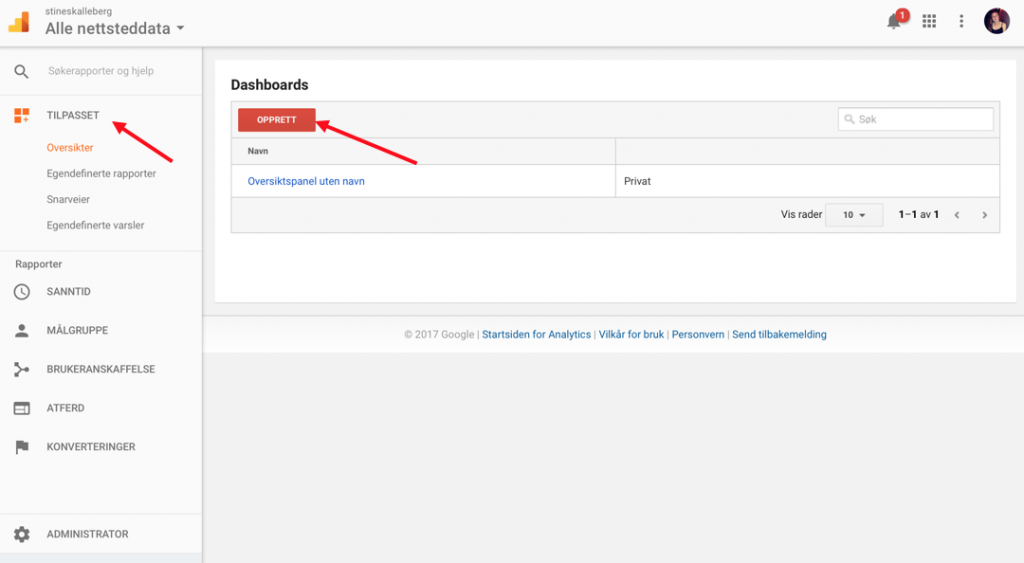Open Oversiktspanel uten navn dashboard

pyautogui.click(x=306, y=182)
